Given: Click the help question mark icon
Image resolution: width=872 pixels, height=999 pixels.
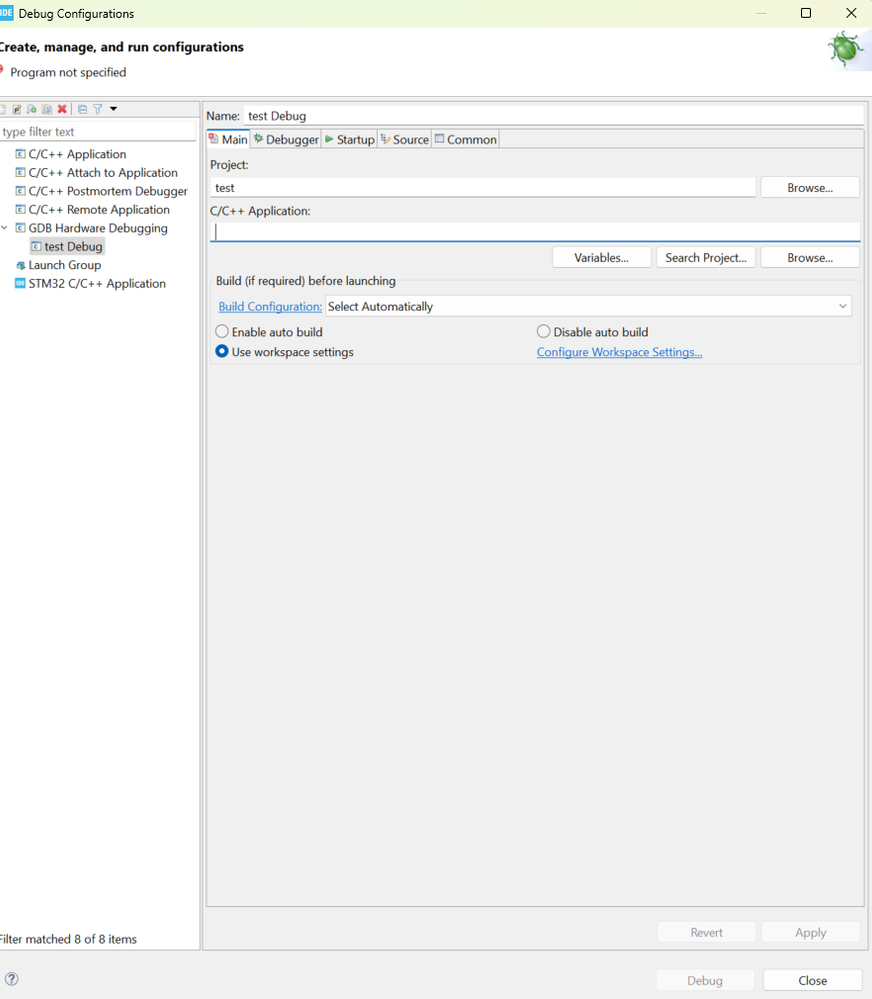Looking at the screenshot, I should [x=11, y=979].
